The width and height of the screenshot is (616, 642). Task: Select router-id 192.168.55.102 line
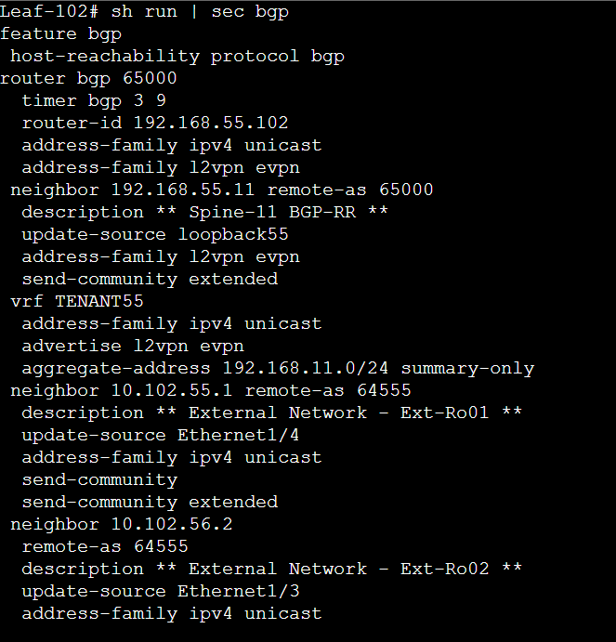[x=155, y=123]
